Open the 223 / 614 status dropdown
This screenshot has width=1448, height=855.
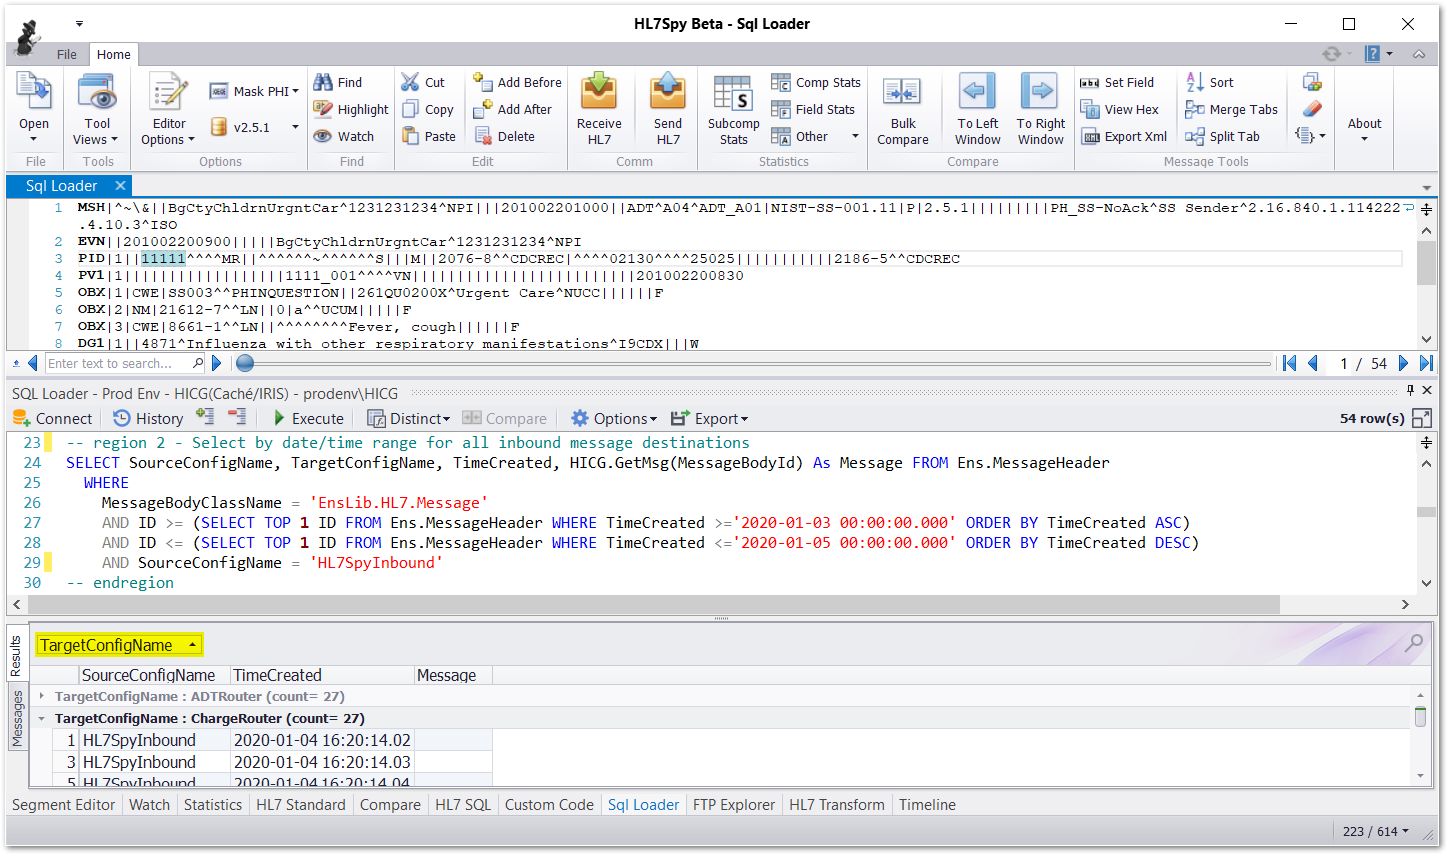pyautogui.click(x=1375, y=831)
